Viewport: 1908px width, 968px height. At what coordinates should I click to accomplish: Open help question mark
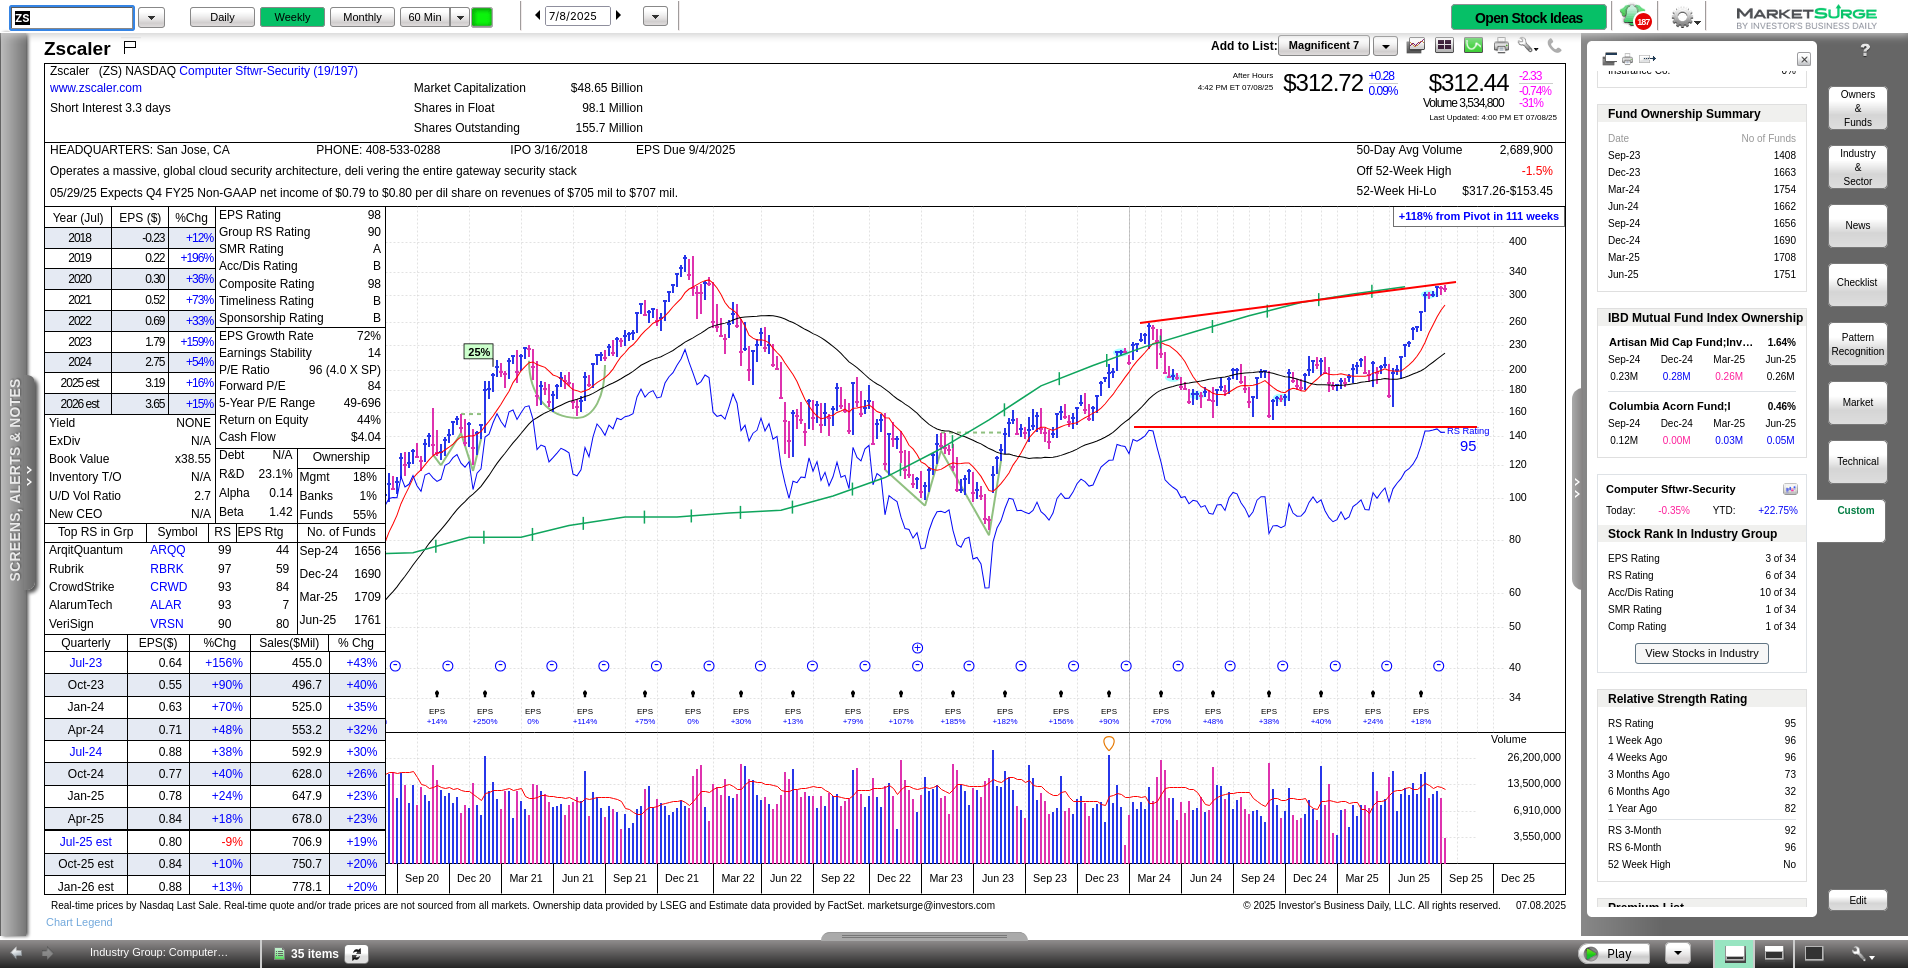(1865, 50)
